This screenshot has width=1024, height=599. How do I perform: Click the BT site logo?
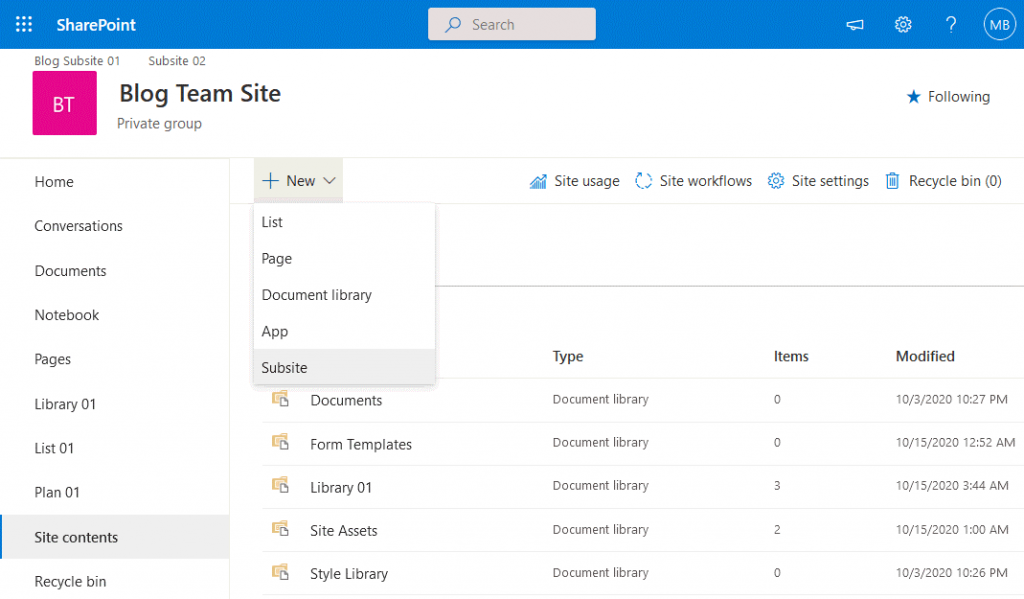(63, 103)
